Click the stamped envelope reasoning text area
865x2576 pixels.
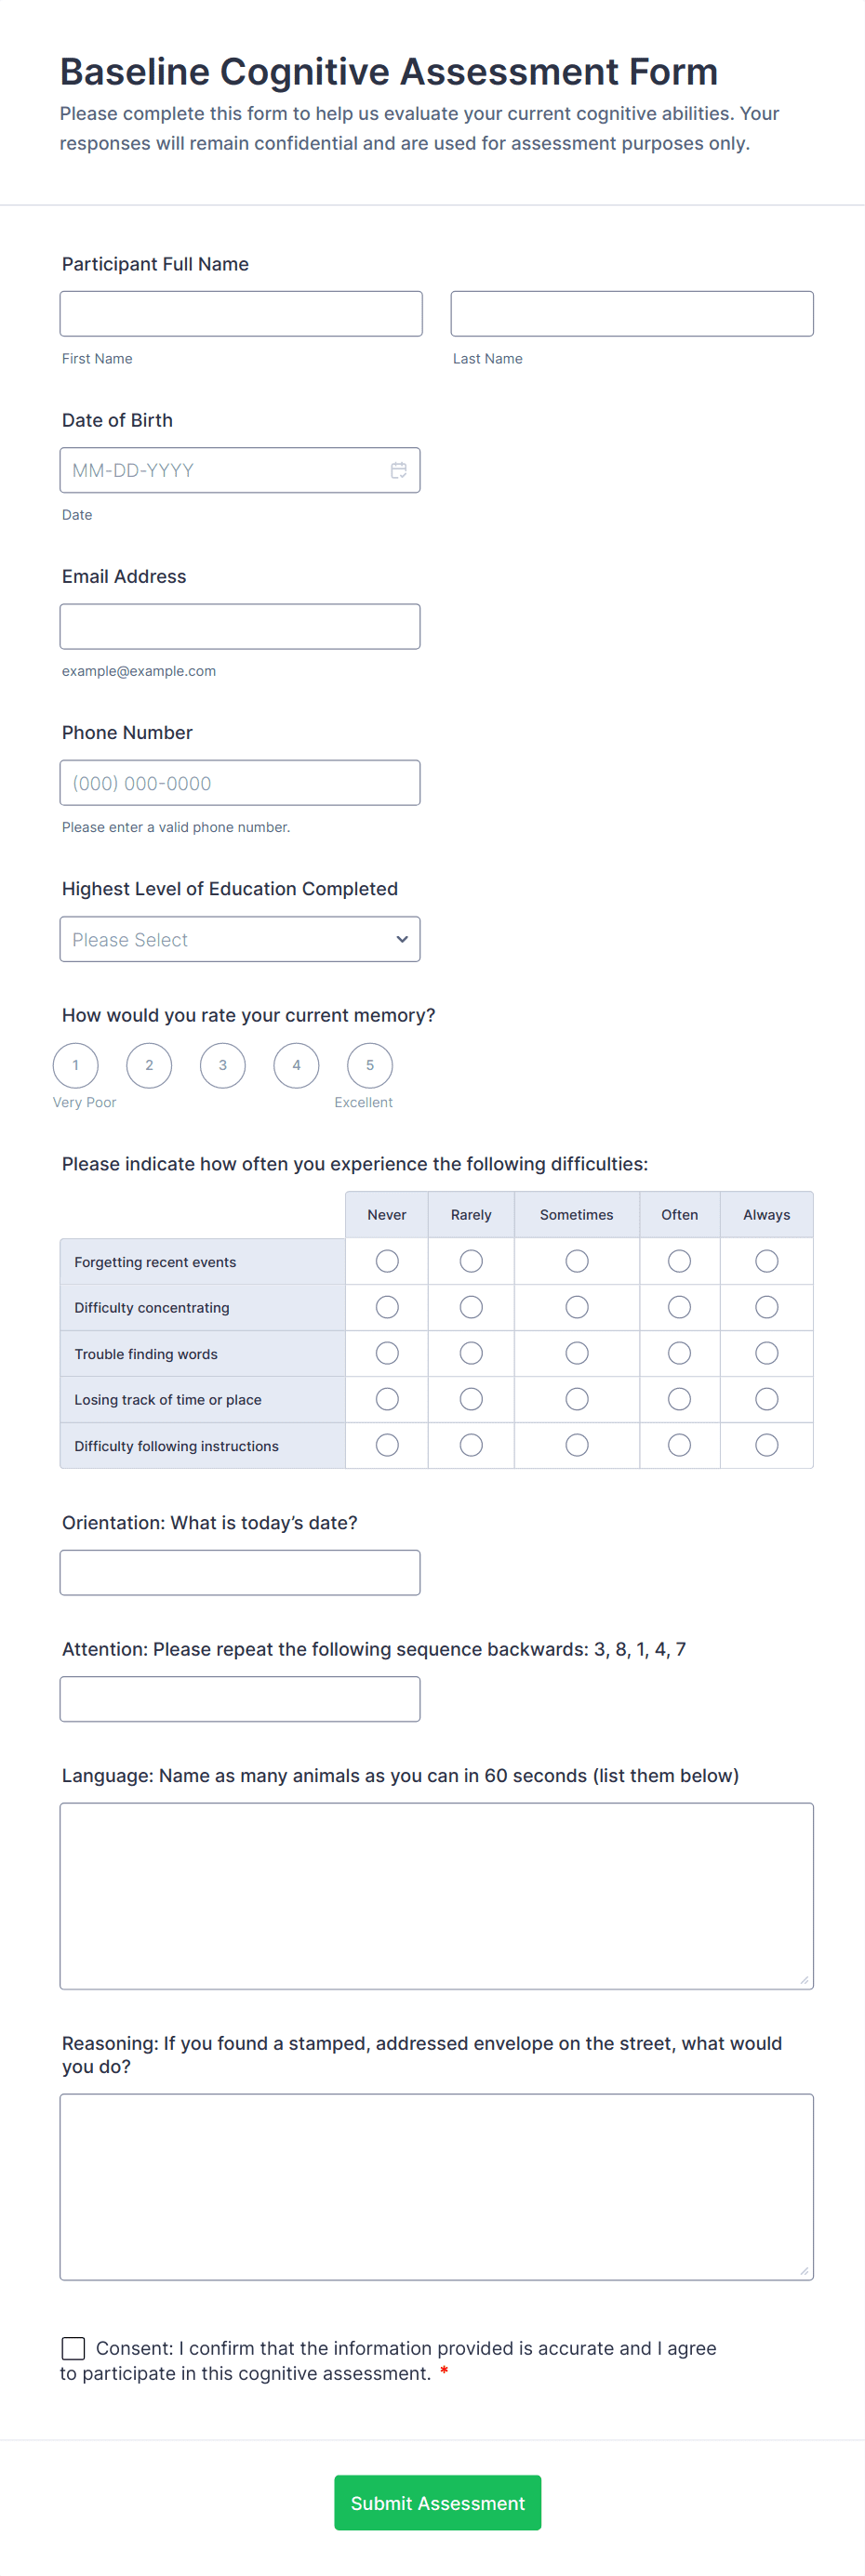[437, 2187]
